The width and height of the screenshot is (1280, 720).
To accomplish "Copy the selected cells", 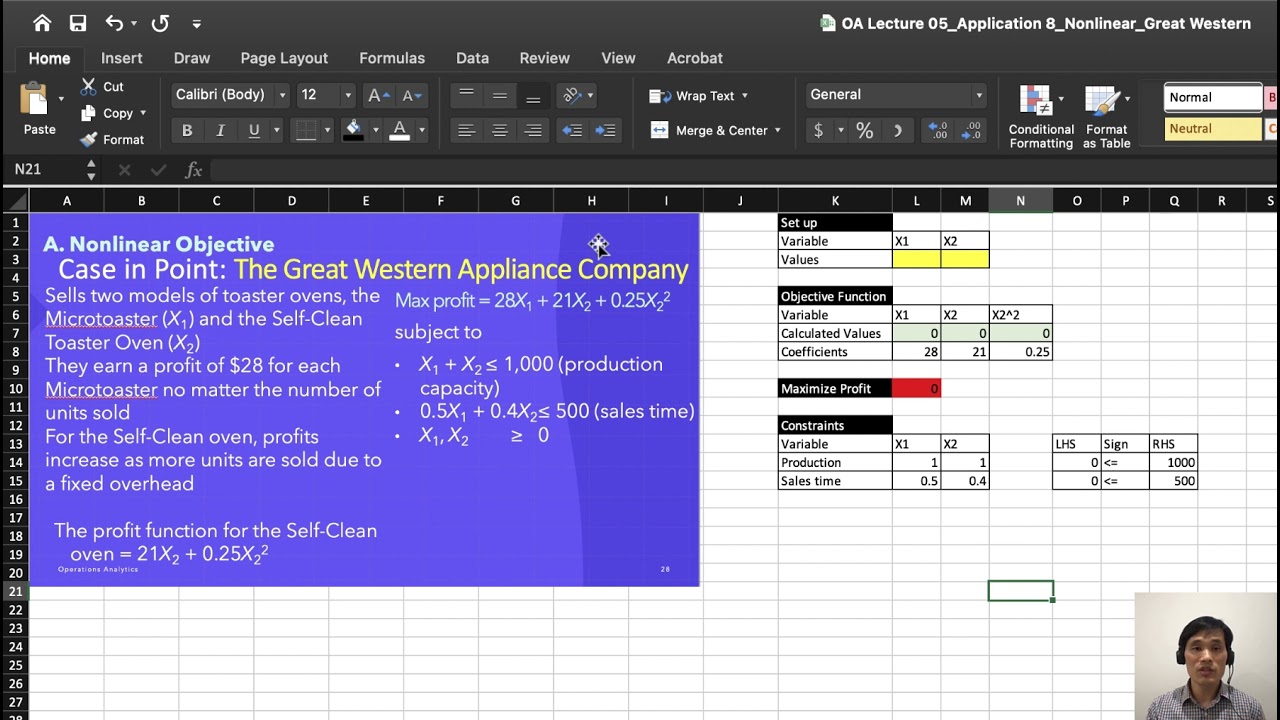I will coord(106,113).
